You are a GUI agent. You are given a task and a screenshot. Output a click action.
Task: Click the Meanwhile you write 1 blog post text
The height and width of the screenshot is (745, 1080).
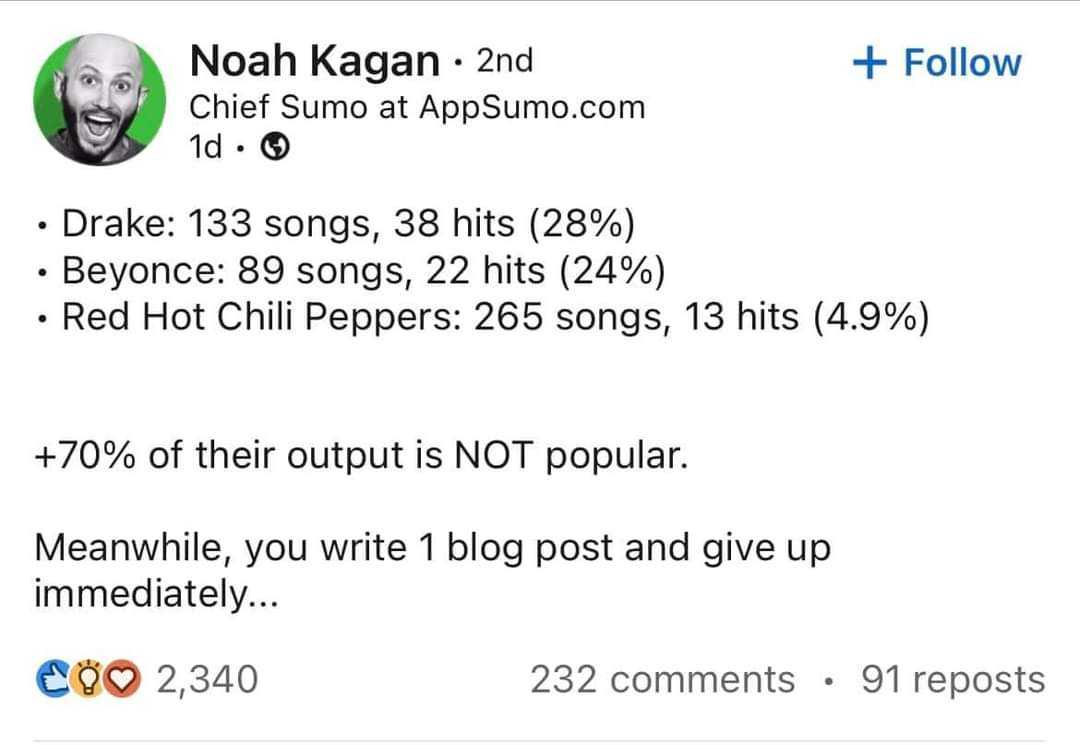(x=432, y=548)
